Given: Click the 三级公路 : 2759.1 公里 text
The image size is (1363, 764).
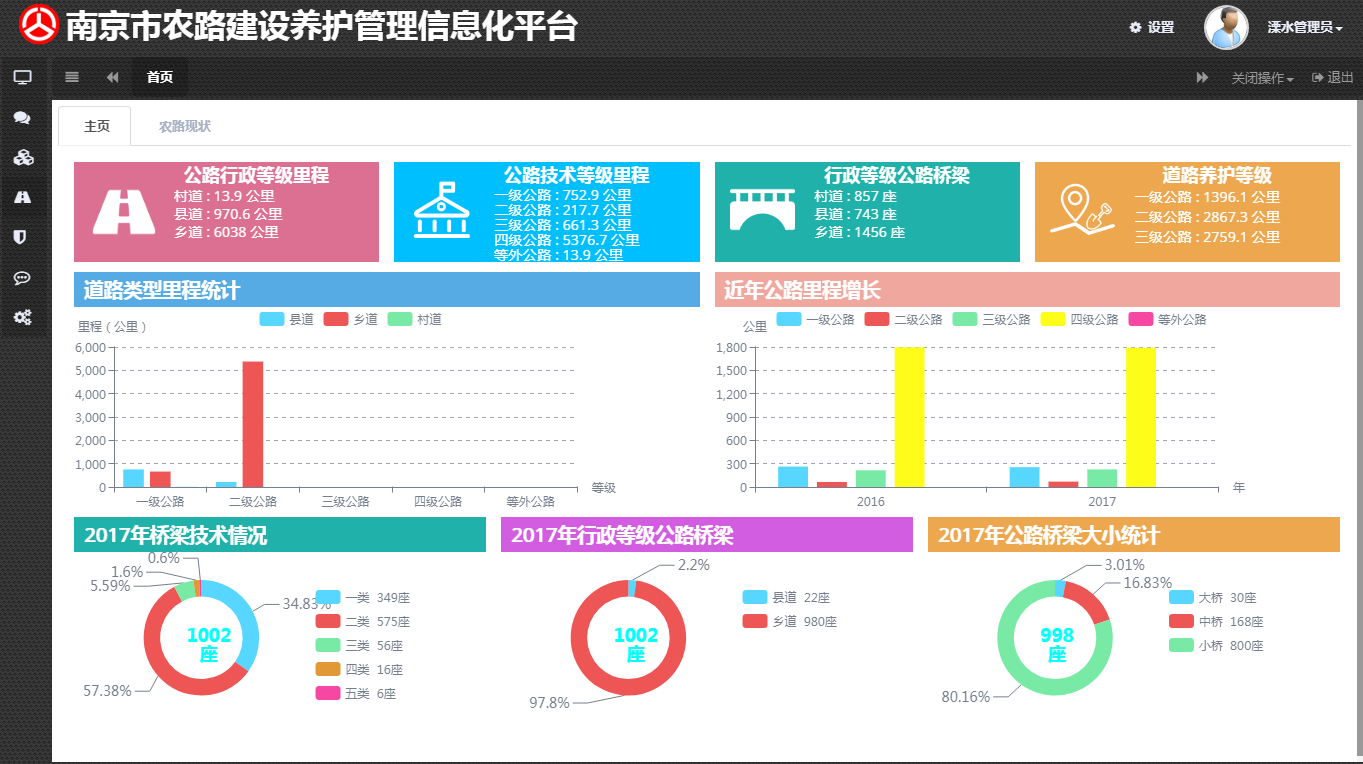Looking at the screenshot, I should 1207,237.
